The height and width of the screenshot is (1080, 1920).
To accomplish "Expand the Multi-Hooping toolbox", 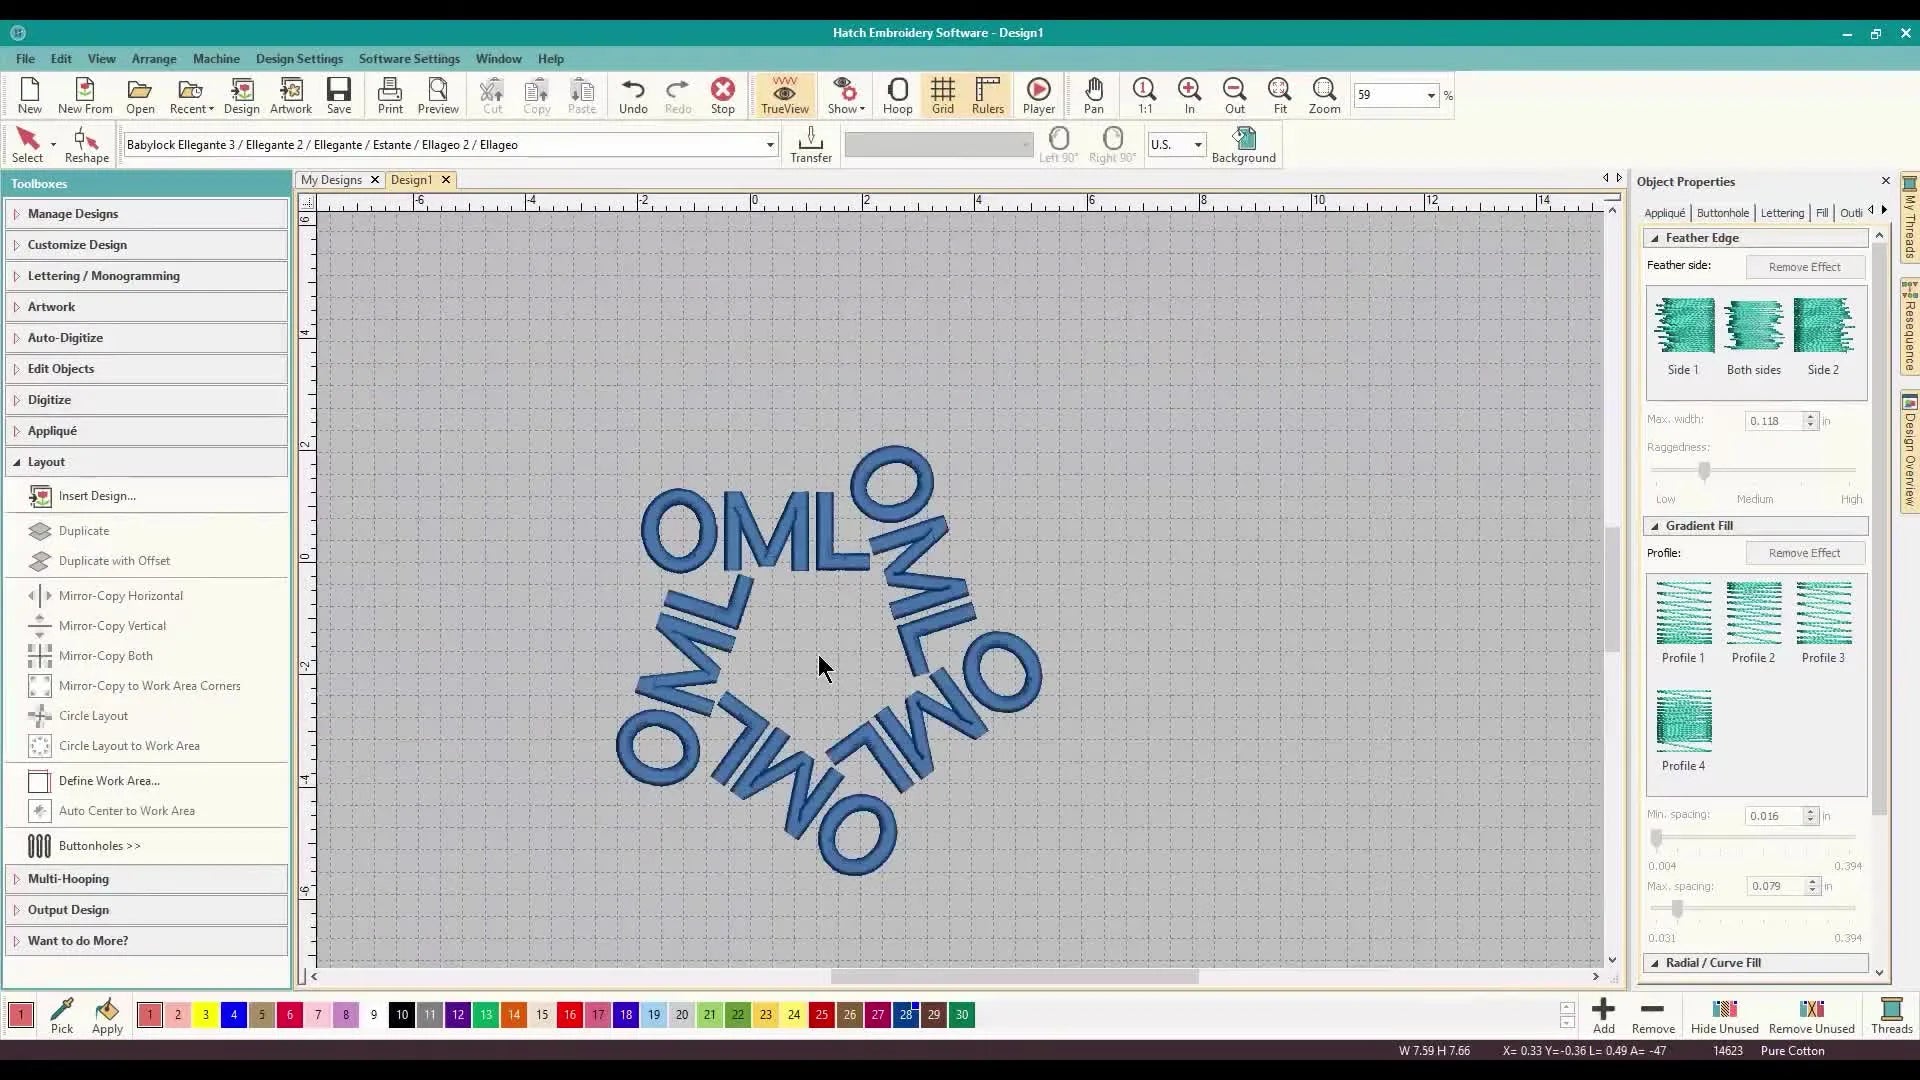I will [x=147, y=879].
